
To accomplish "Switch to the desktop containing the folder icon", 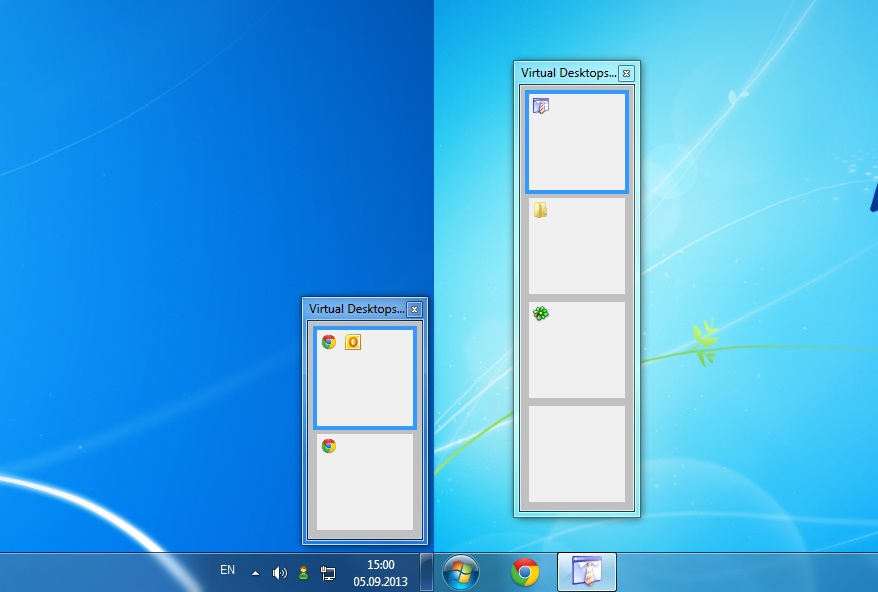I will (x=577, y=246).
